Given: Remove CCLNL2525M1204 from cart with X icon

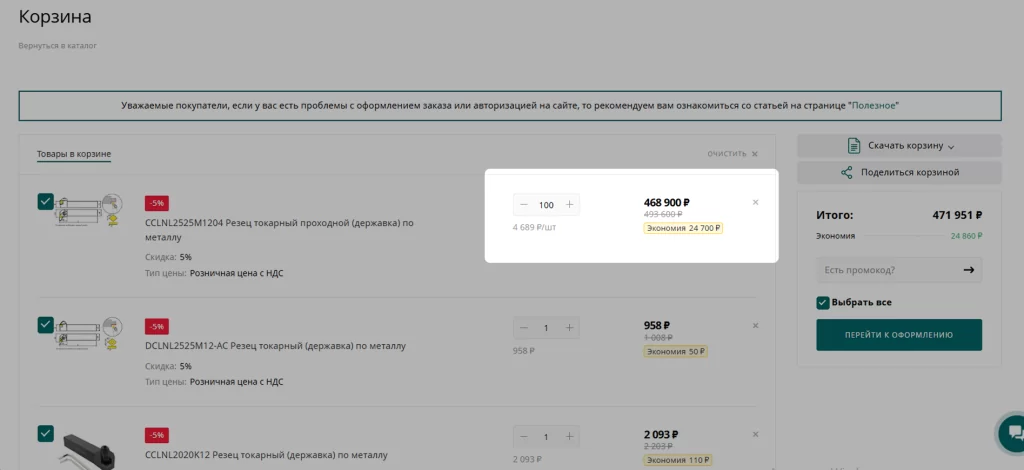Looking at the screenshot, I should 756,202.
